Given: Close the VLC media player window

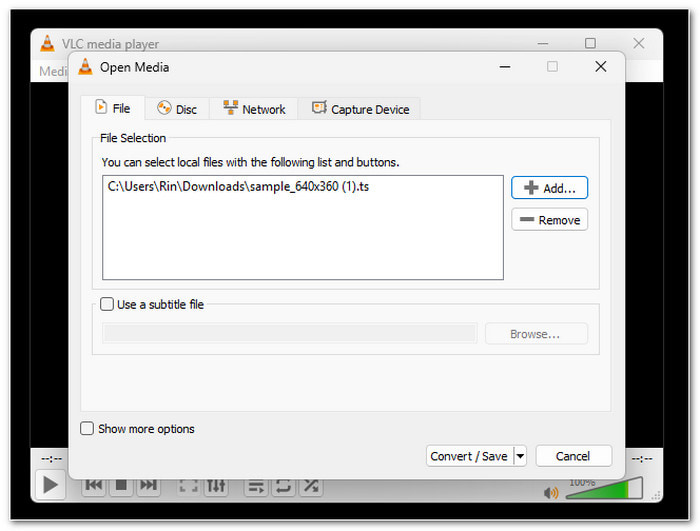Looking at the screenshot, I should pyautogui.click(x=639, y=43).
